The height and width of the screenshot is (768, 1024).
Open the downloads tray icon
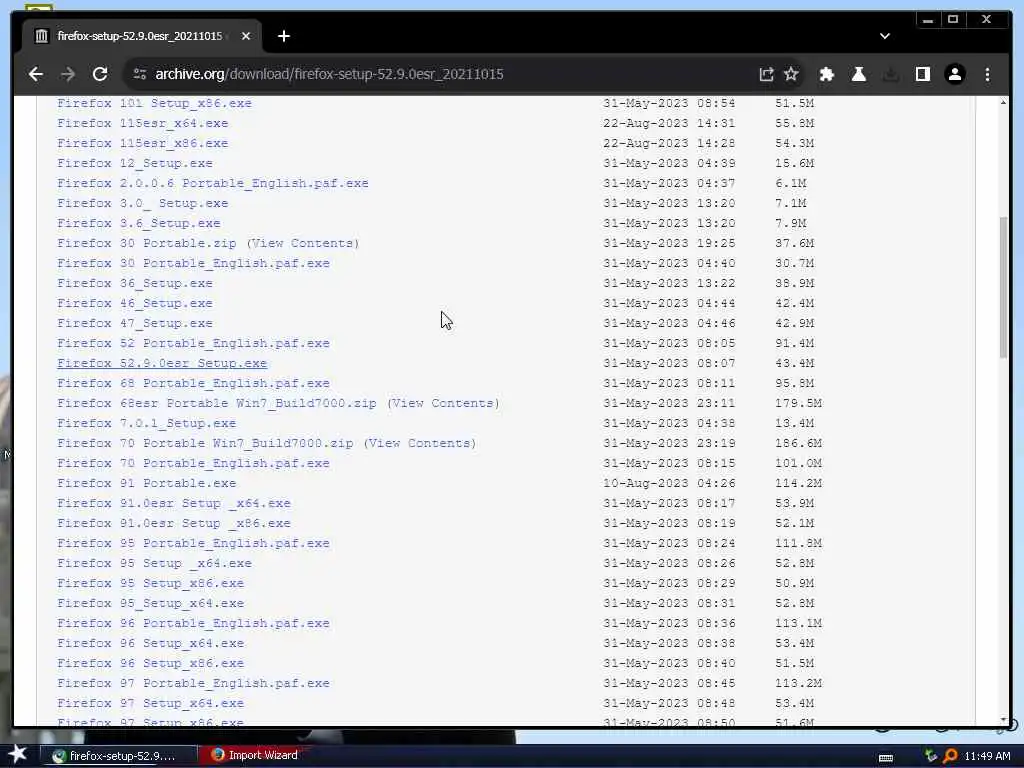click(x=891, y=74)
